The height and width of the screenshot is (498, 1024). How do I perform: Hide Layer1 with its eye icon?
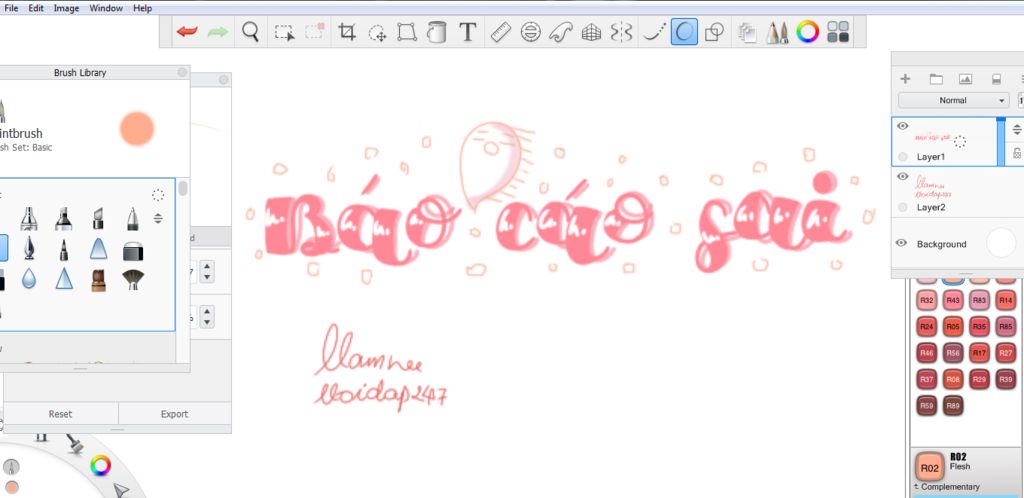coord(903,126)
